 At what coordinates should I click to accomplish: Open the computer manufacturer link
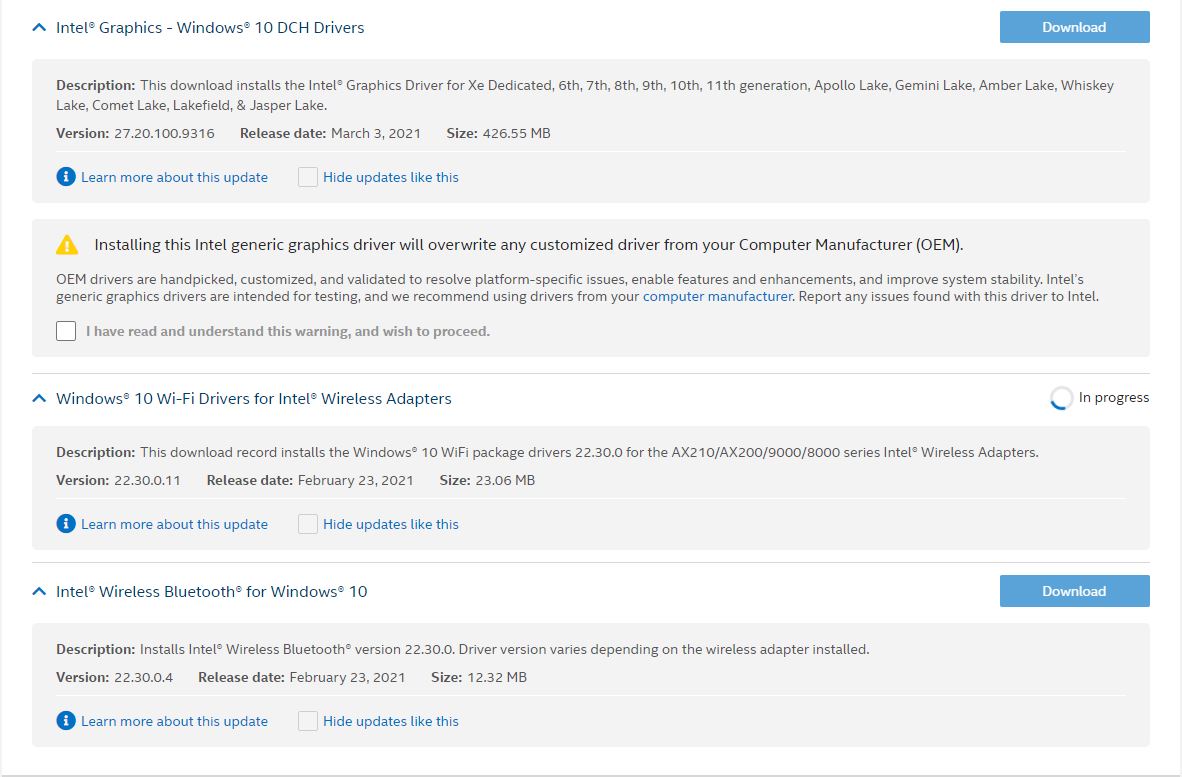coord(717,296)
